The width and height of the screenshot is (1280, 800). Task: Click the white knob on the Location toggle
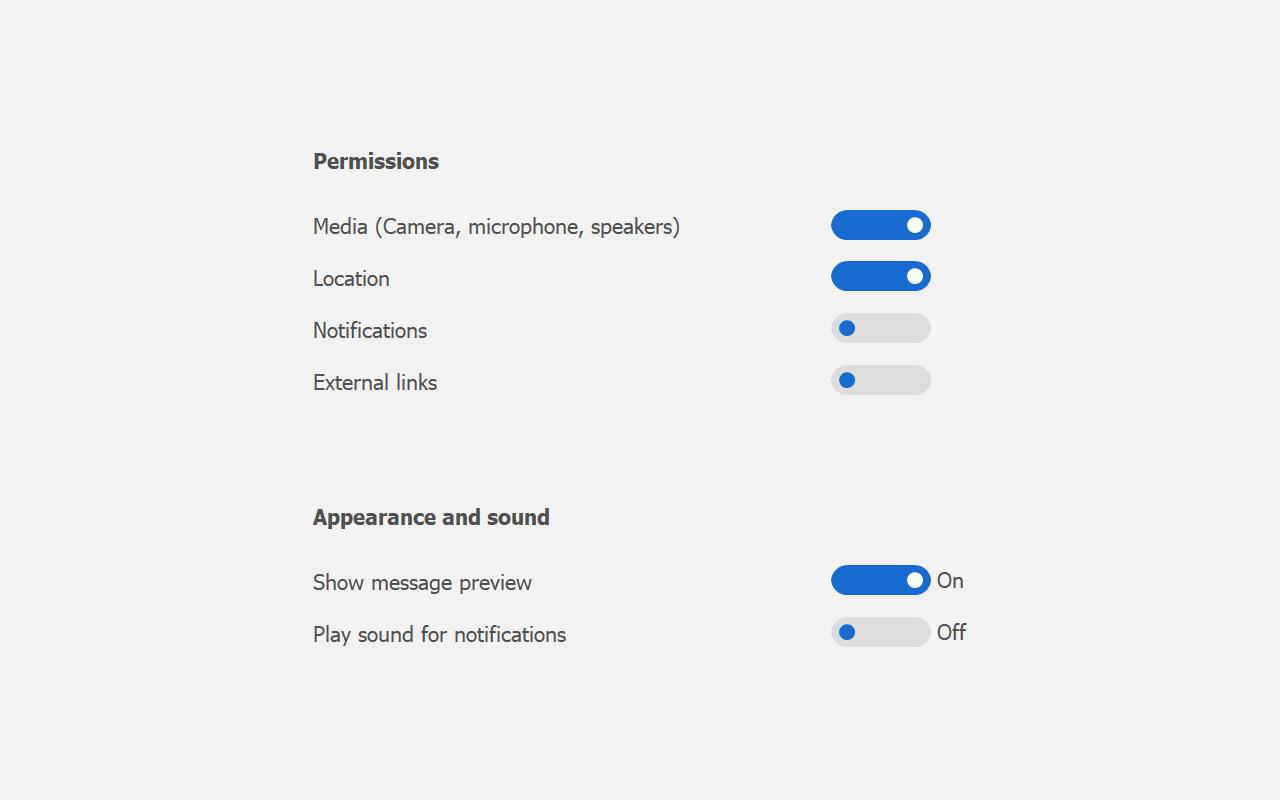point(915,276)
